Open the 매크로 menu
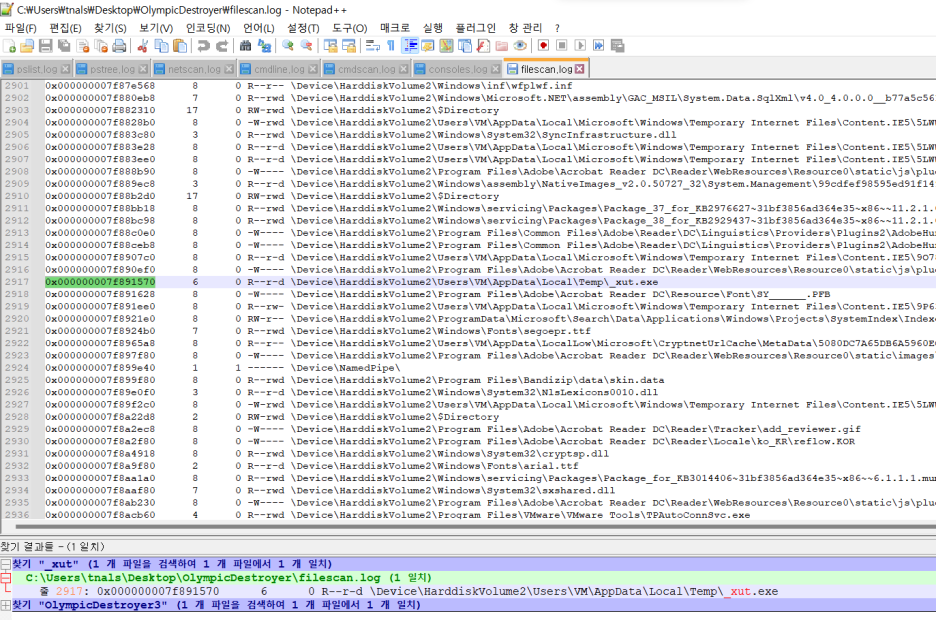The image size is (936, 620). pyautogui.click(x=395, y=28)
